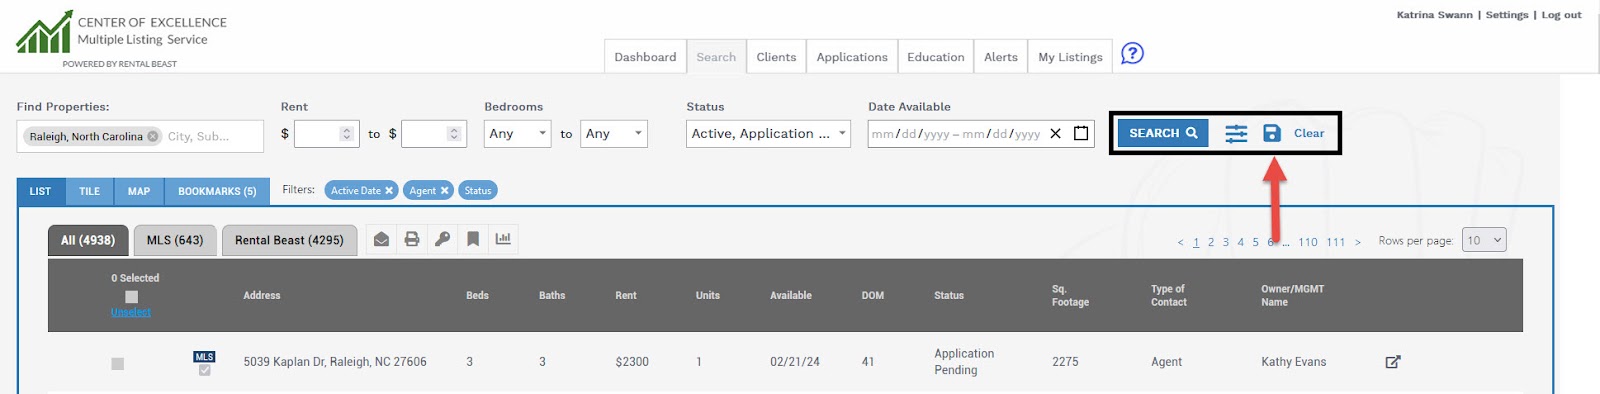Open minimum Bedrooms dropdown
This screenshot has height=394, width=1600.
point(518,133)
